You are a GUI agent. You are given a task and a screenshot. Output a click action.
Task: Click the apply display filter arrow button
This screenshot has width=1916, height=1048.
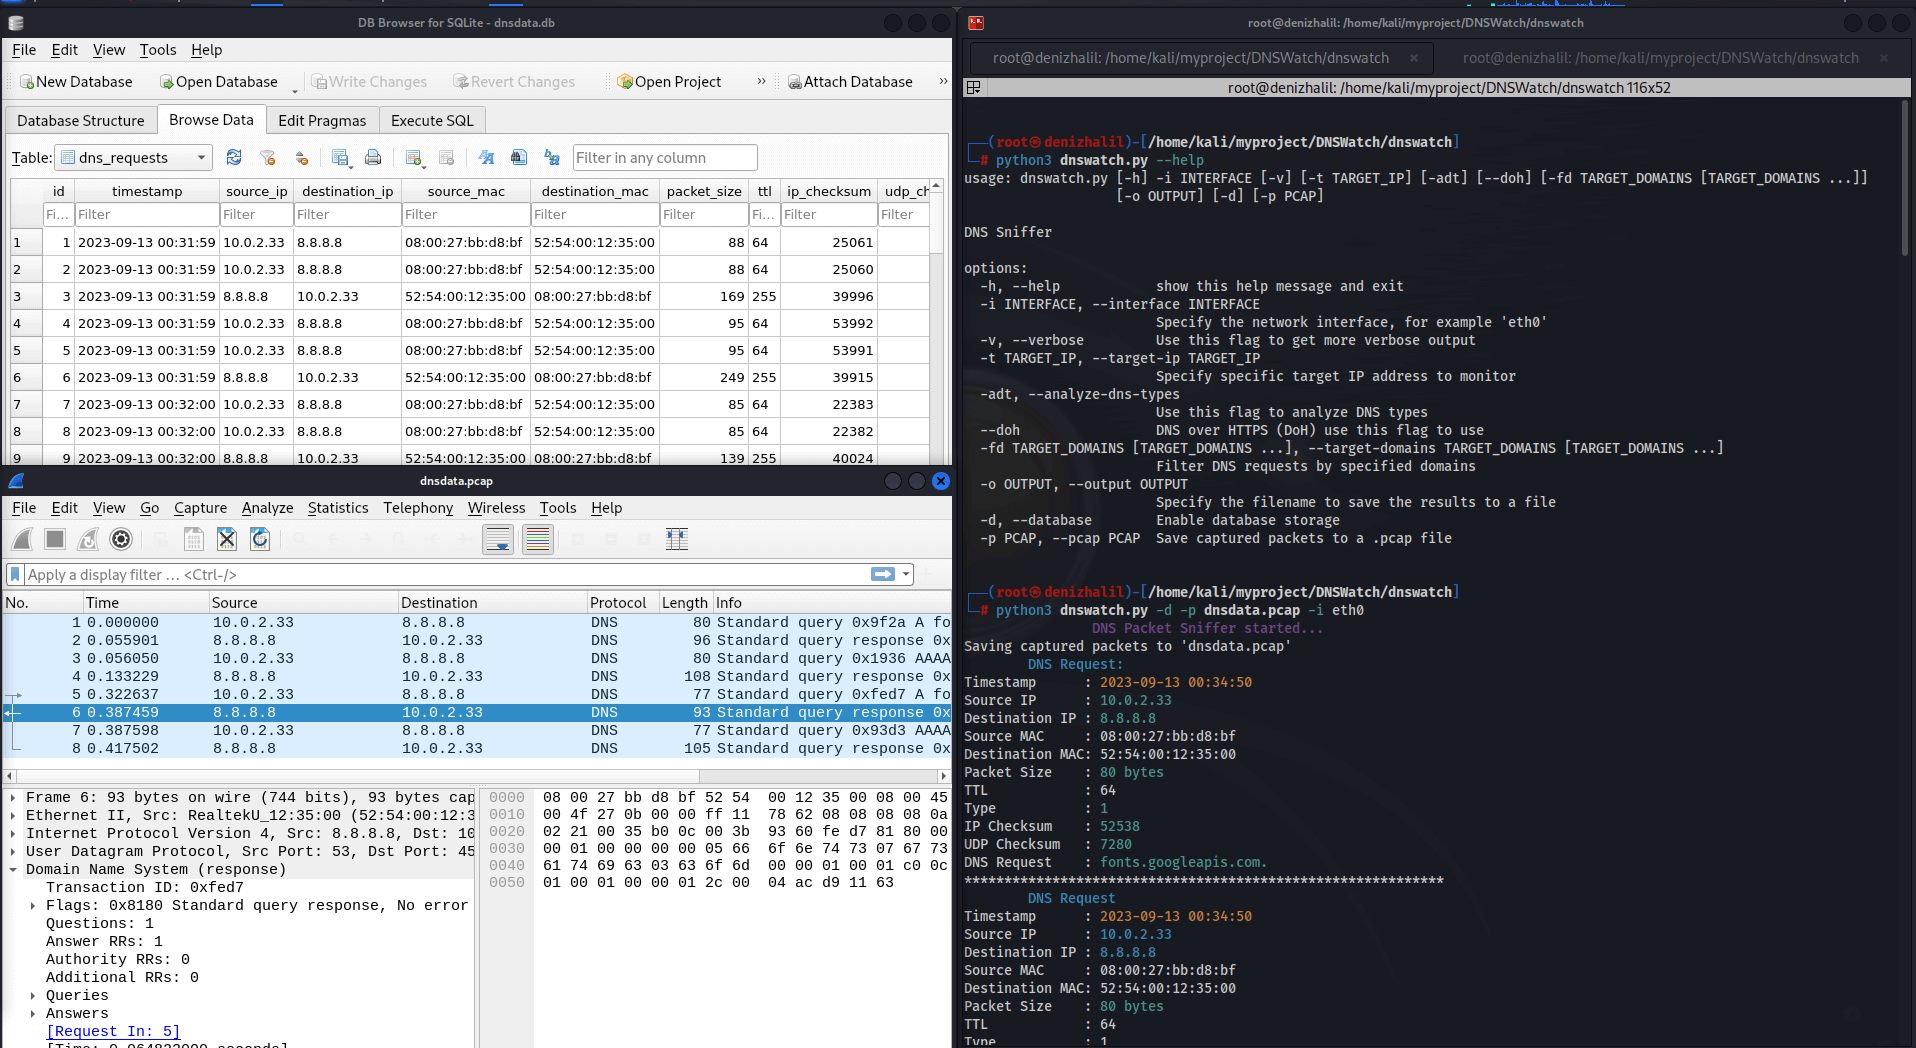coord(883,574)
